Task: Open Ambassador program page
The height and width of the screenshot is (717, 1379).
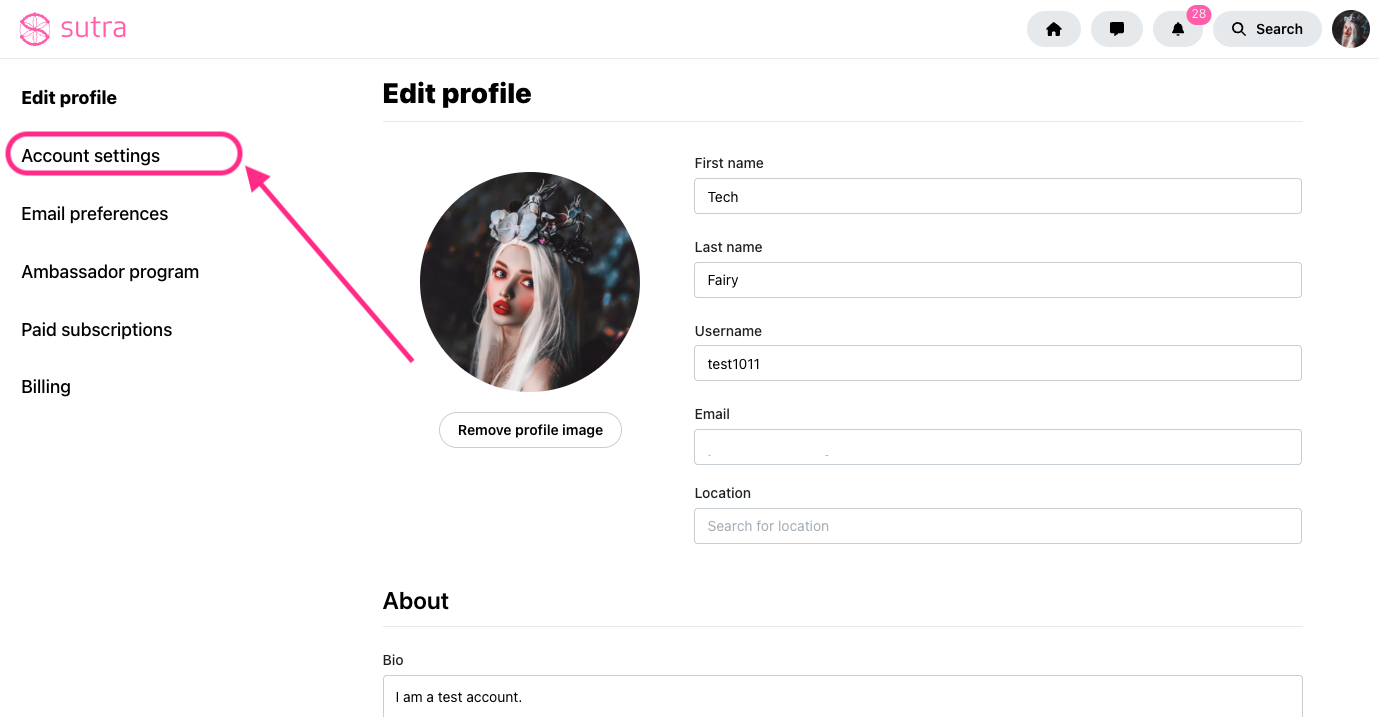Action: click(110, 272)
